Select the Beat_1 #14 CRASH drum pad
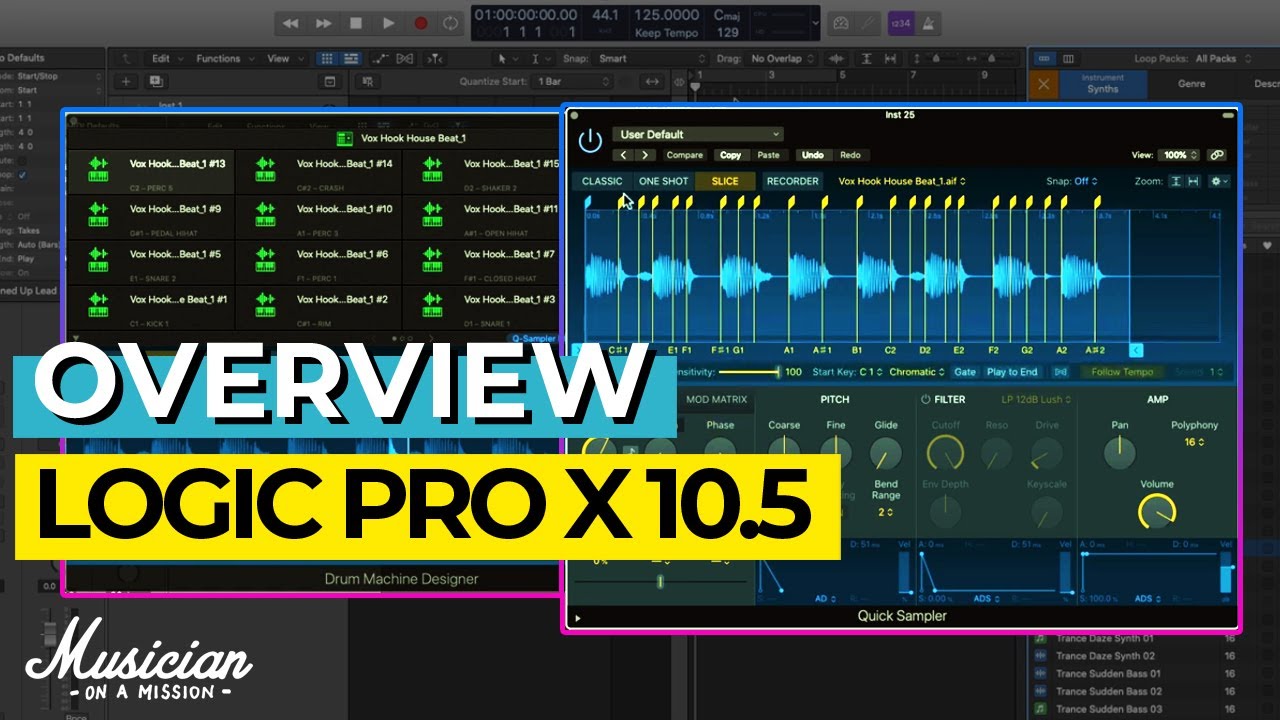 319,172
